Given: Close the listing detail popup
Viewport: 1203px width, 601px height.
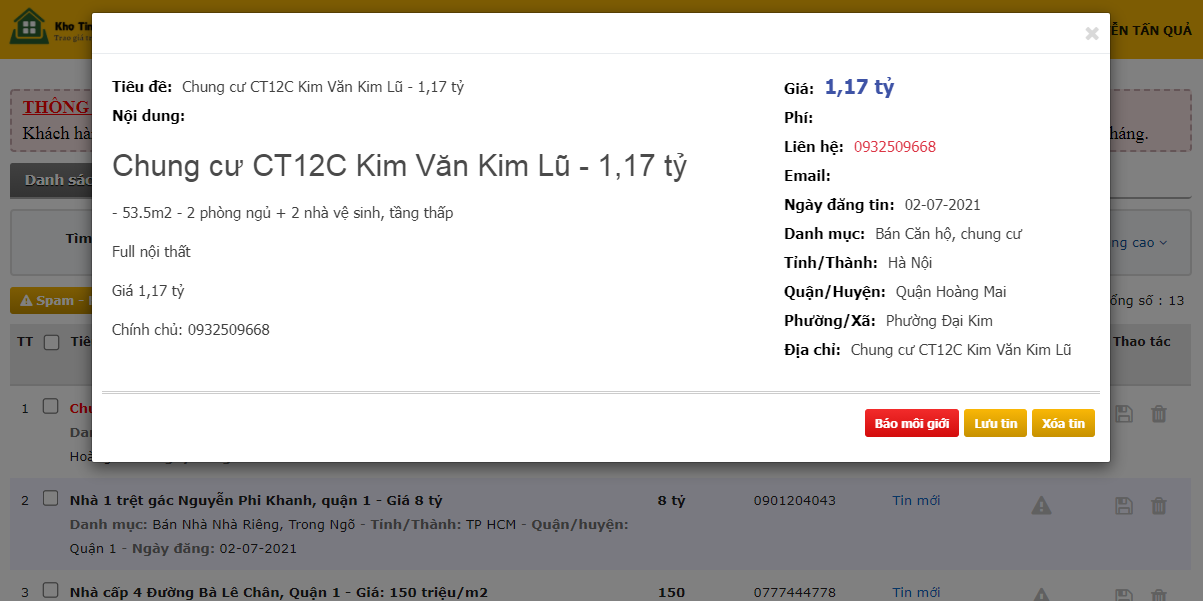Looking at the screenshot, I should 1091,34.
